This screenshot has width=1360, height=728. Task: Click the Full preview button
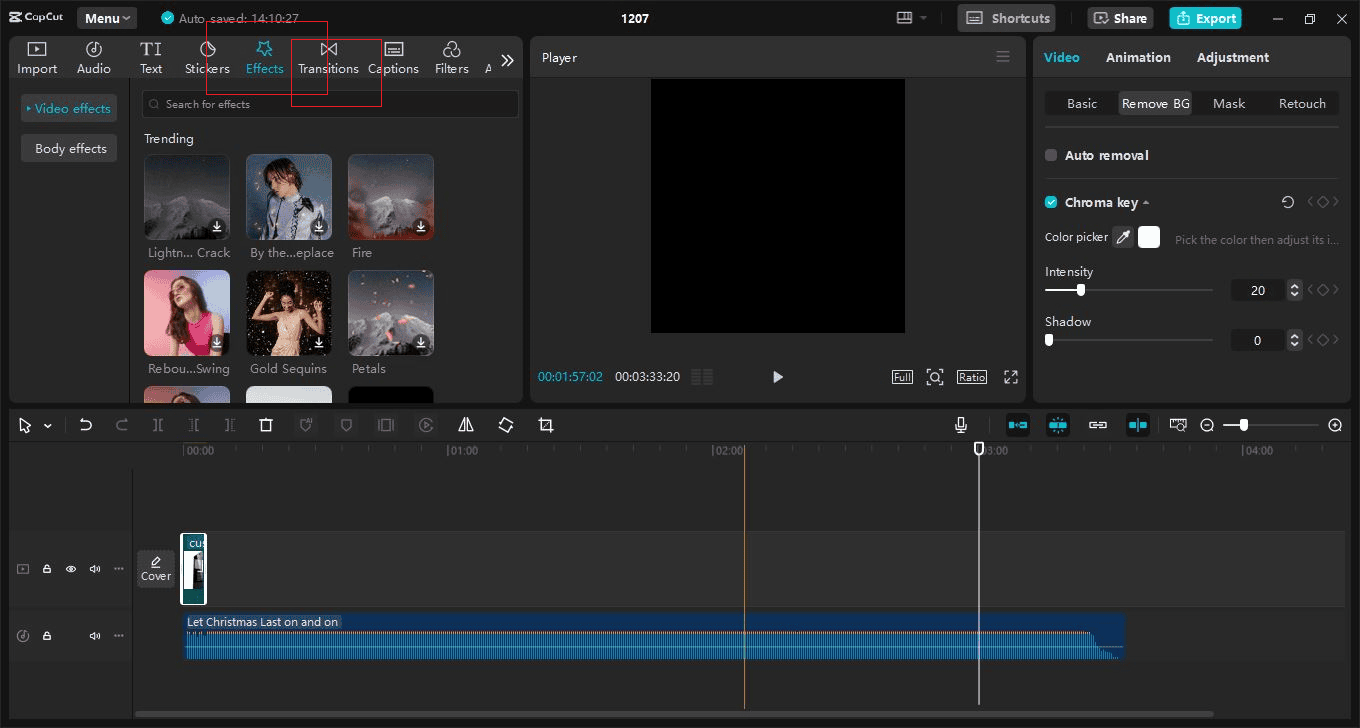[x=902, y=377]
